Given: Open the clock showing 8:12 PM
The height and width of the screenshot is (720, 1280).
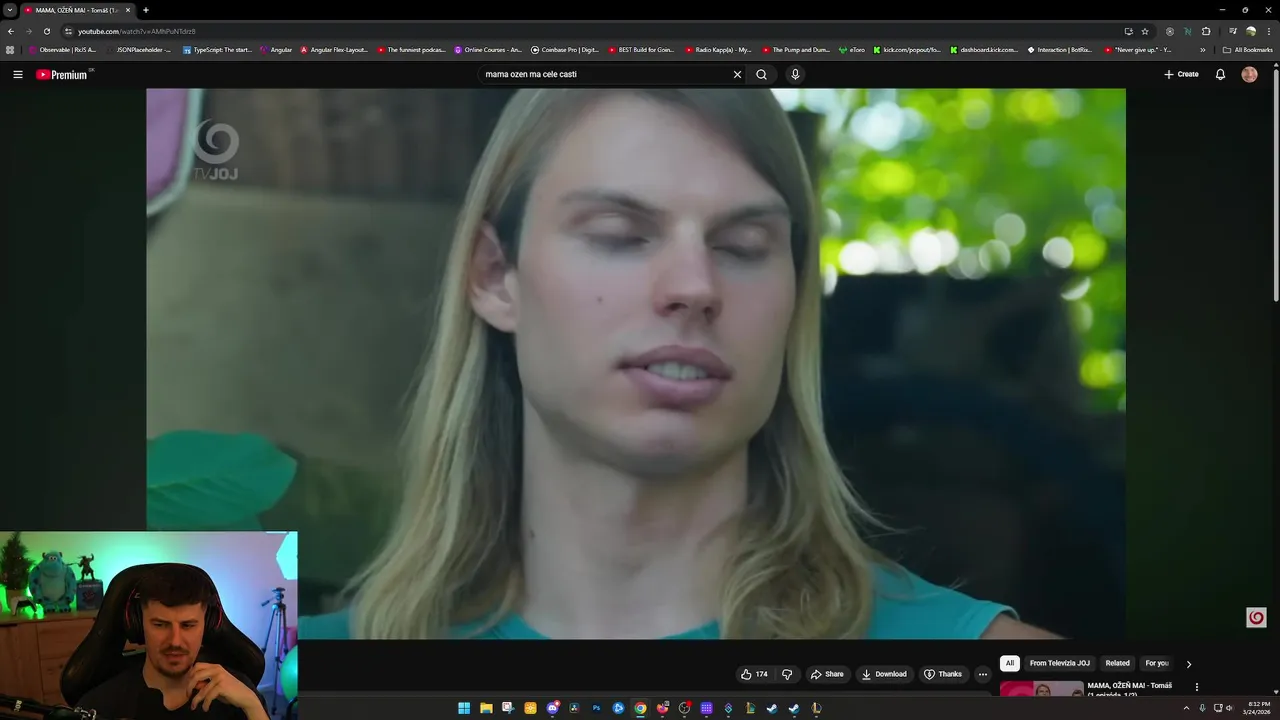Looking at the screenshot, I should coord(1258,708).
